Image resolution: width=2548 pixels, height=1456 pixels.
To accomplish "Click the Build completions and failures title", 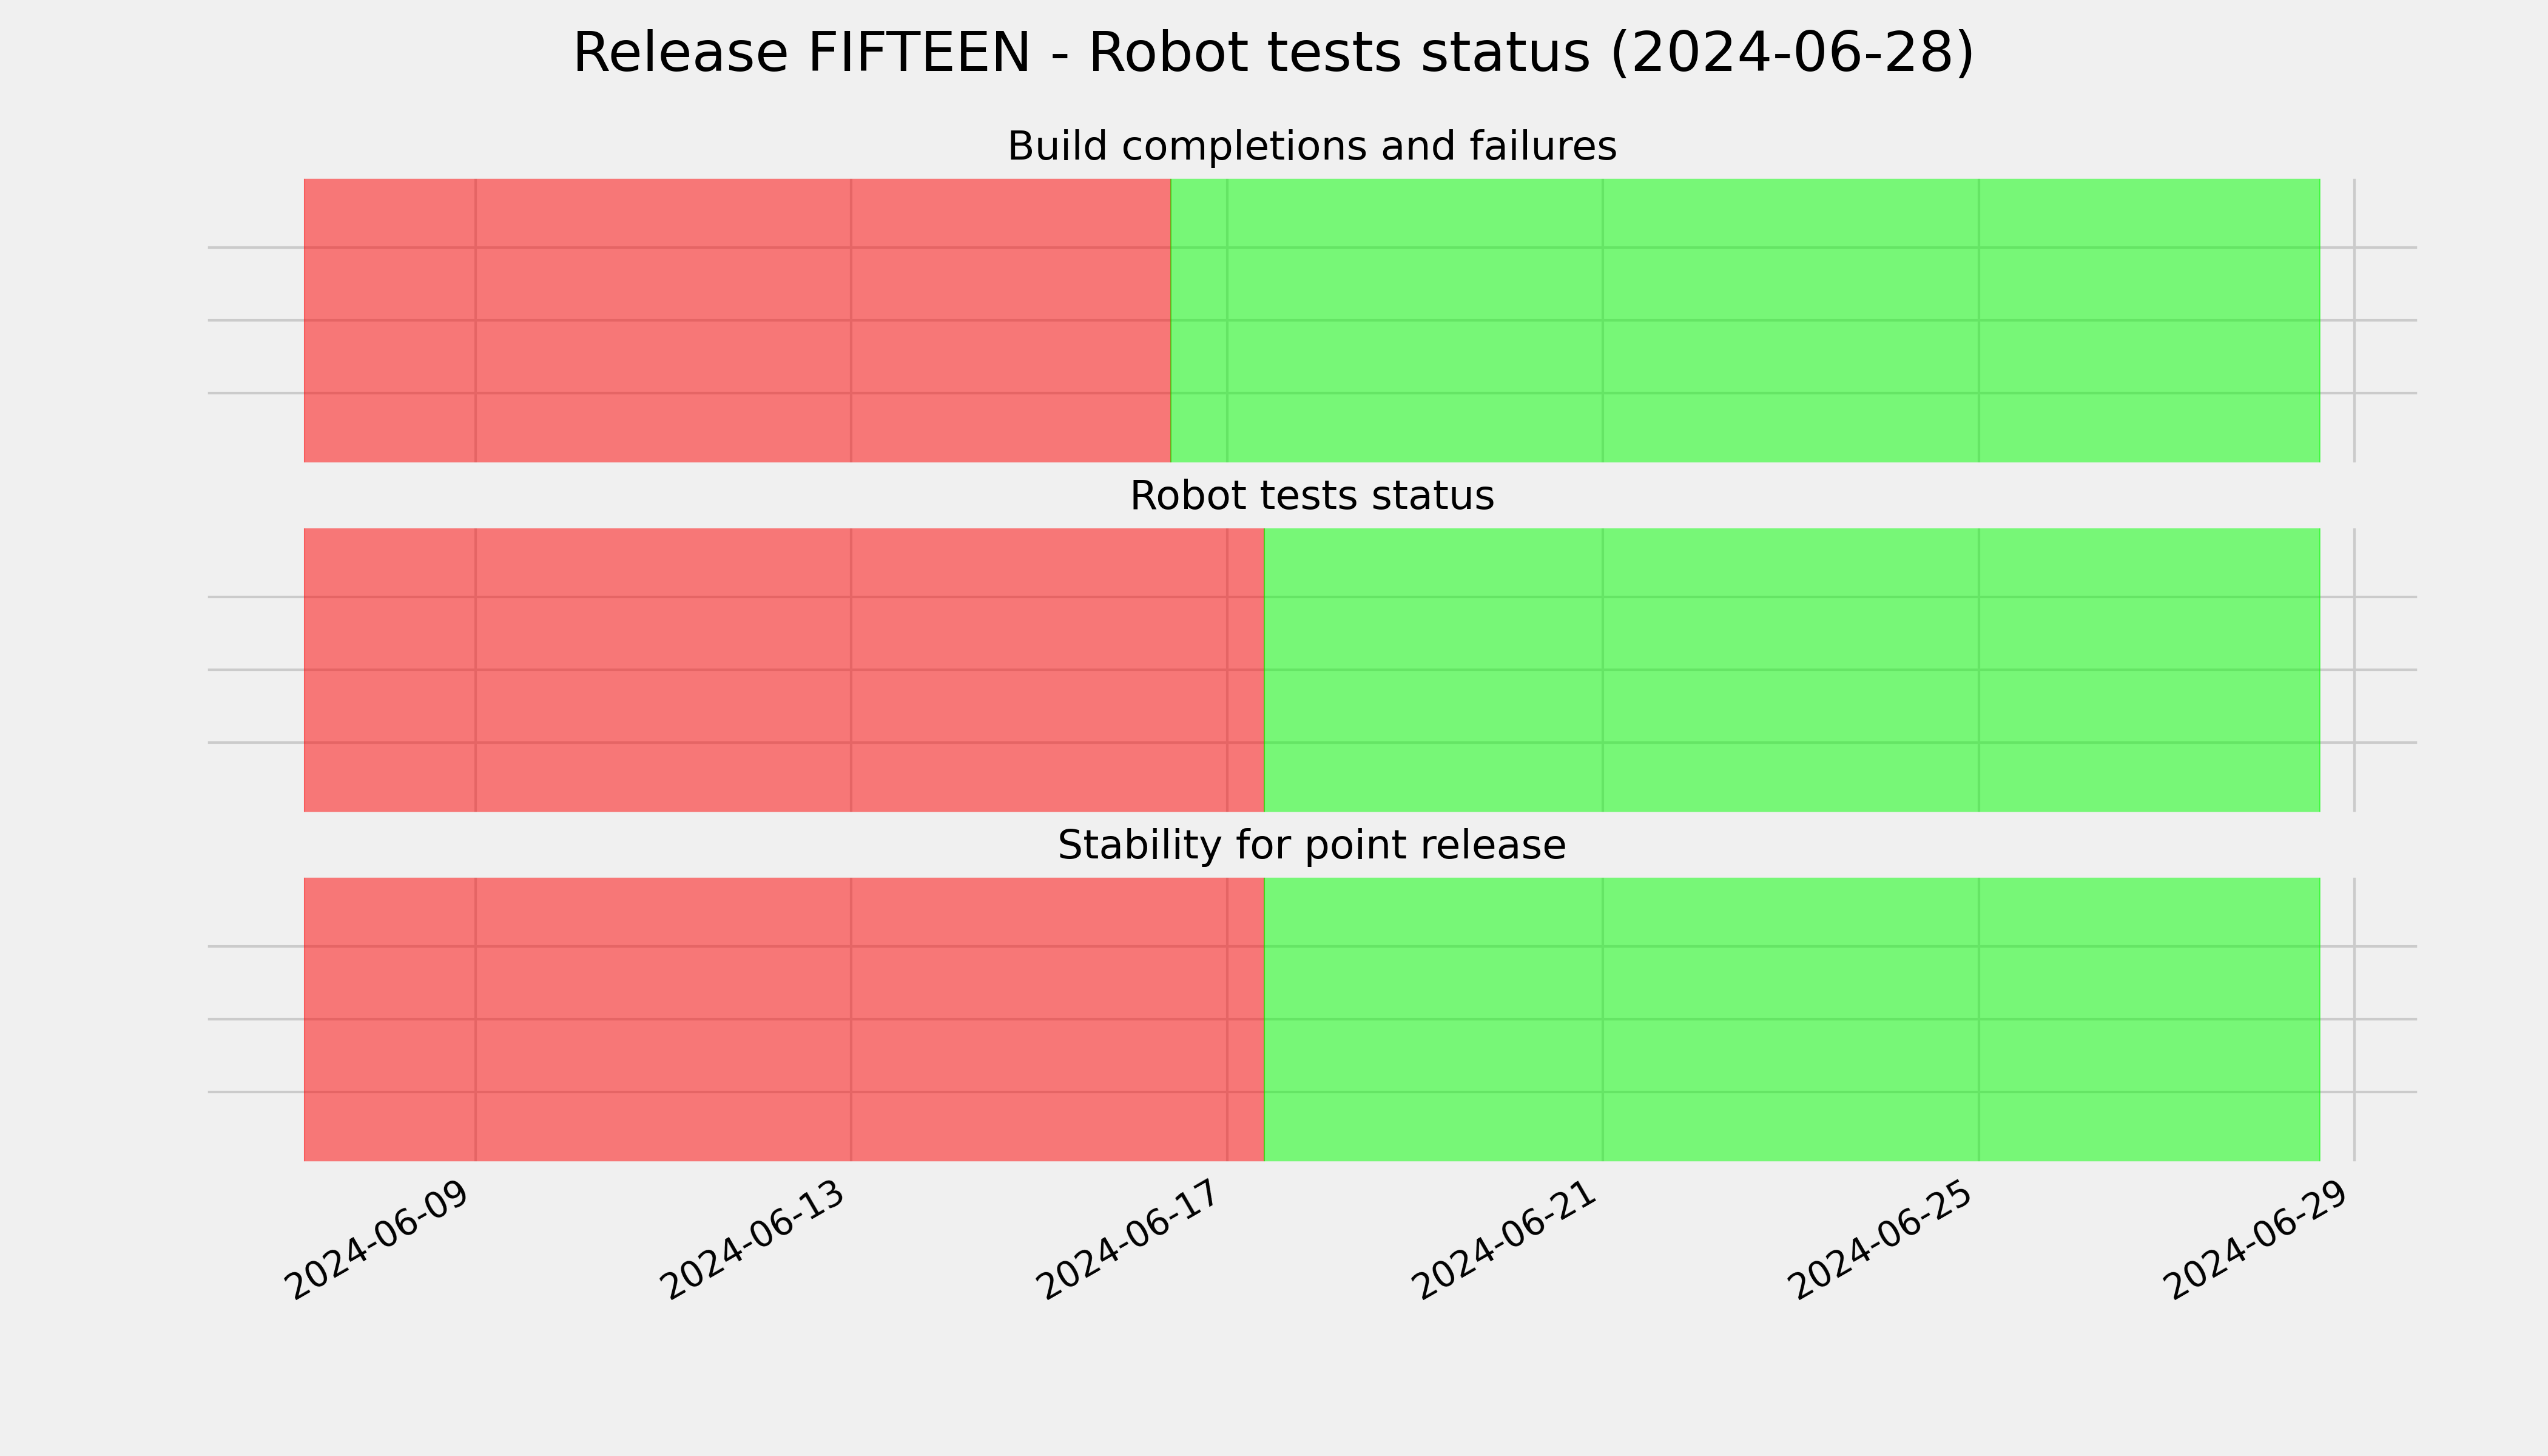I will [1312, 147].
